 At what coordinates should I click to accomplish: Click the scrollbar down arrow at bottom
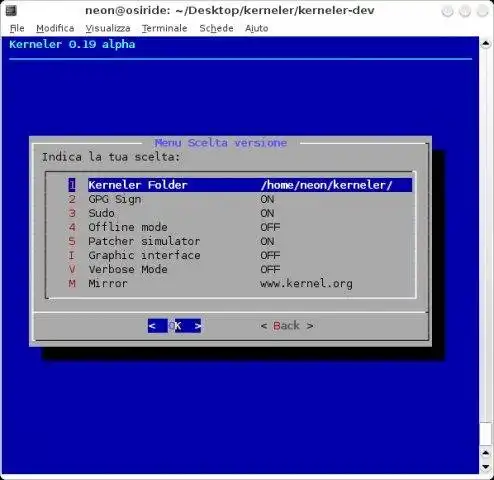(x=486, y=467)
